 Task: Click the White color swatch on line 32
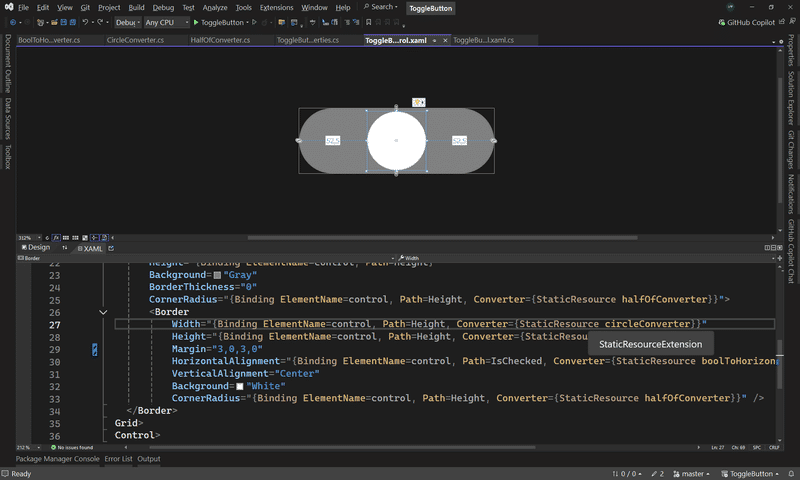(240, 387)
